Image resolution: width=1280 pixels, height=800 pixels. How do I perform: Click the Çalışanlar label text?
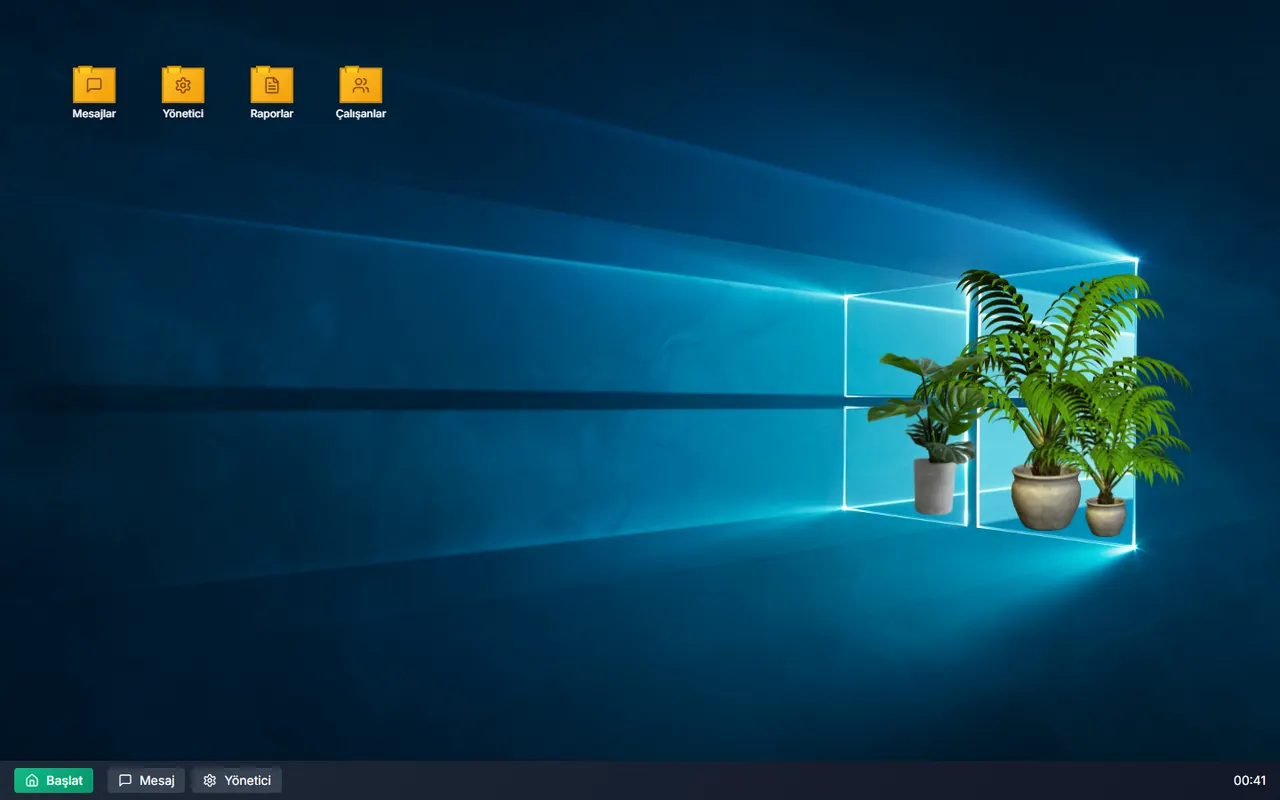coord(361,114)
